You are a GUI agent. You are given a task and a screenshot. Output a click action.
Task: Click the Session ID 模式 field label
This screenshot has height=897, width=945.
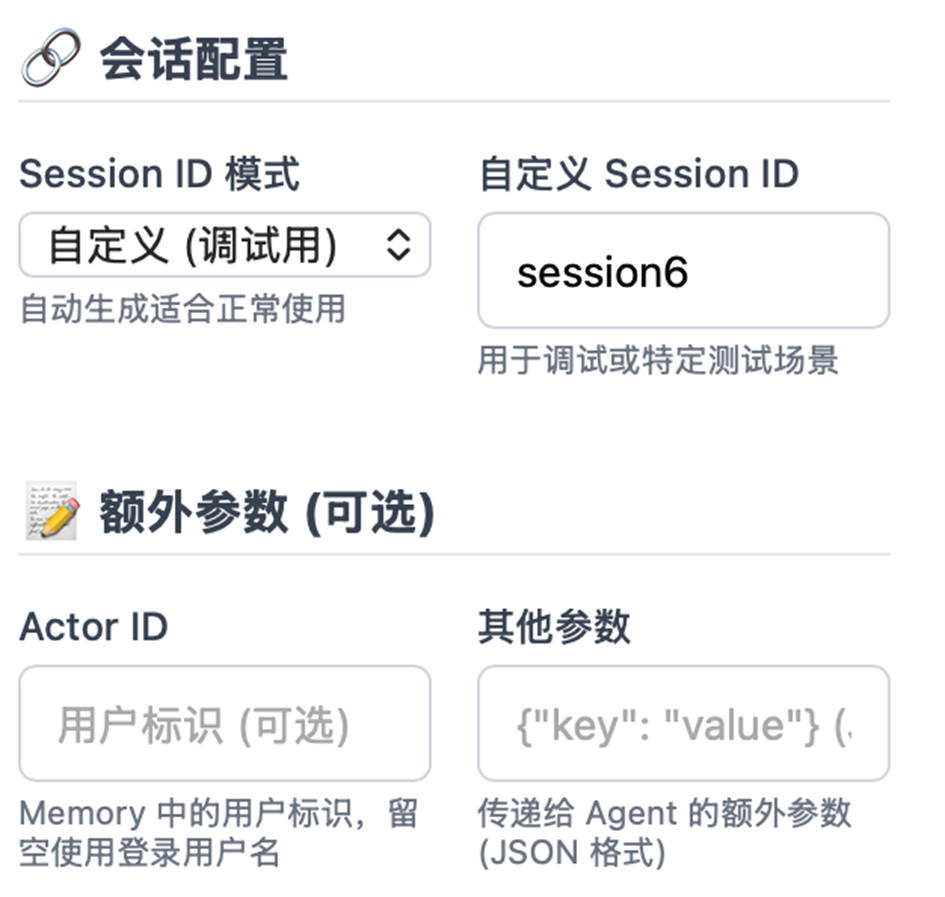pyautogui.click(x=159, y=174)
